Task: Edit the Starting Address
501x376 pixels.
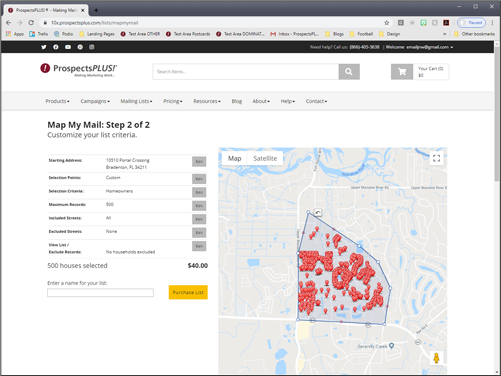Action: pos(199,162)
